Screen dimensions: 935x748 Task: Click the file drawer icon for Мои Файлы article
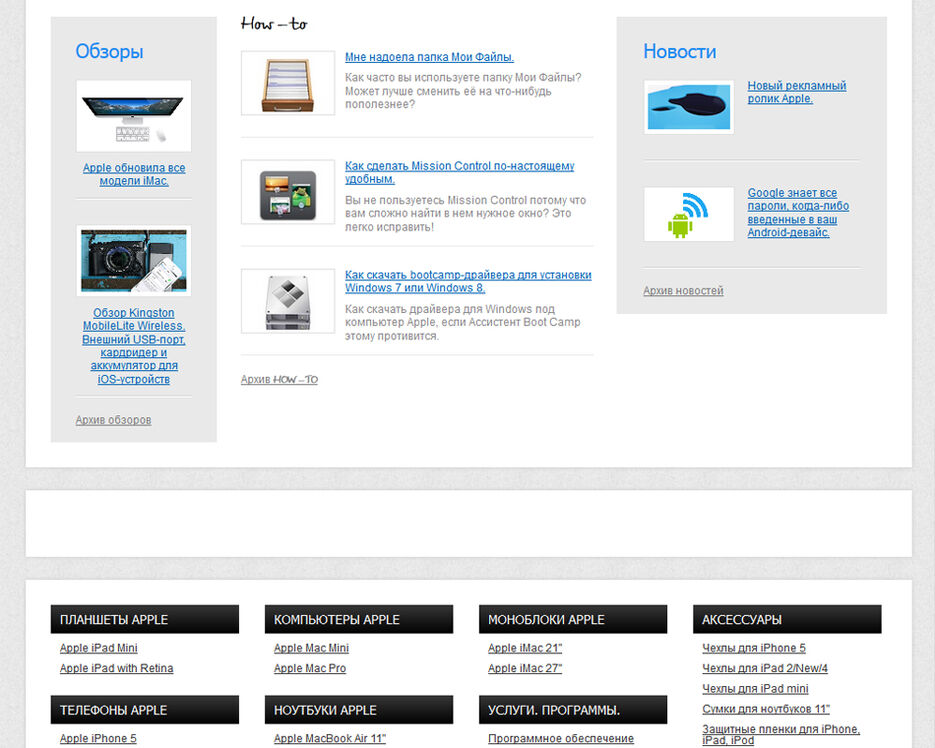288,83
